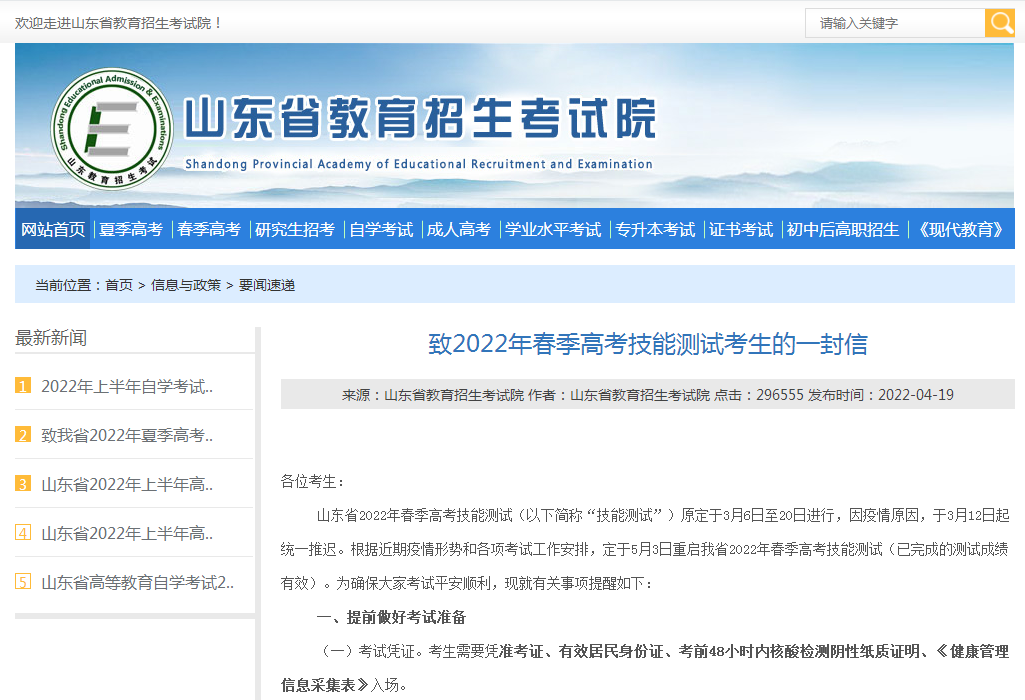
Task: Click the number 4 news rank badge
Action: pyautogui.click(x=23, y=533)
